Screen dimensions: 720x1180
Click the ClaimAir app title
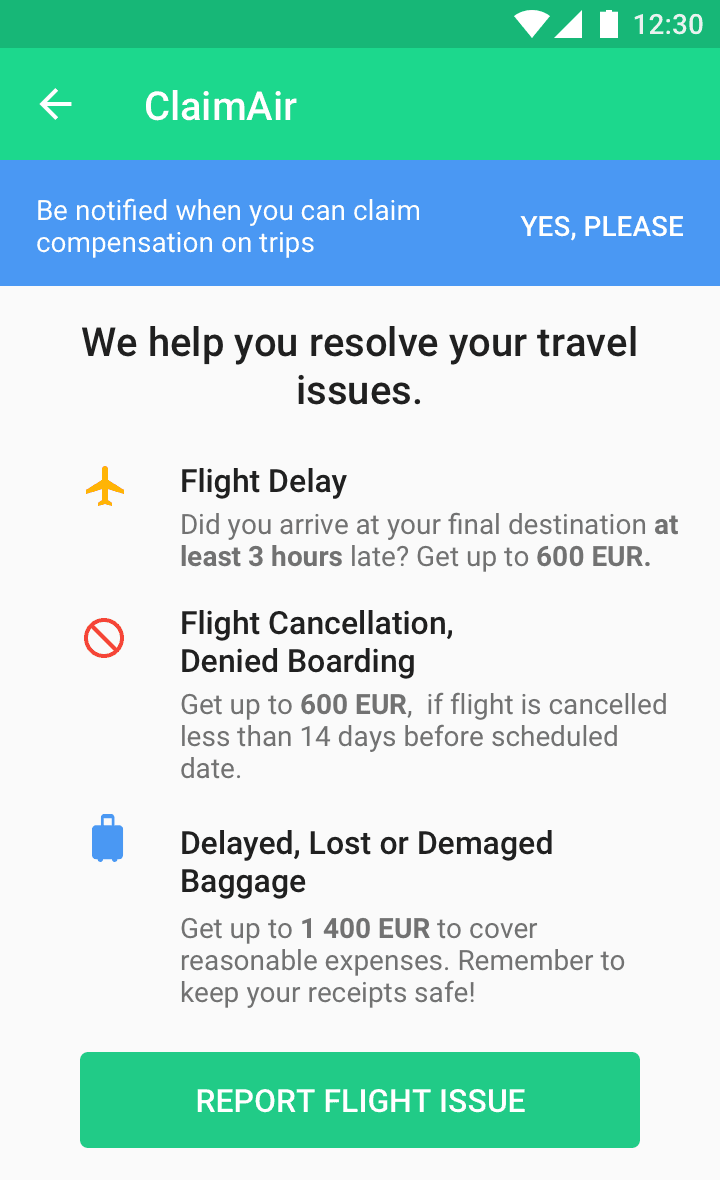coord(220,106)
